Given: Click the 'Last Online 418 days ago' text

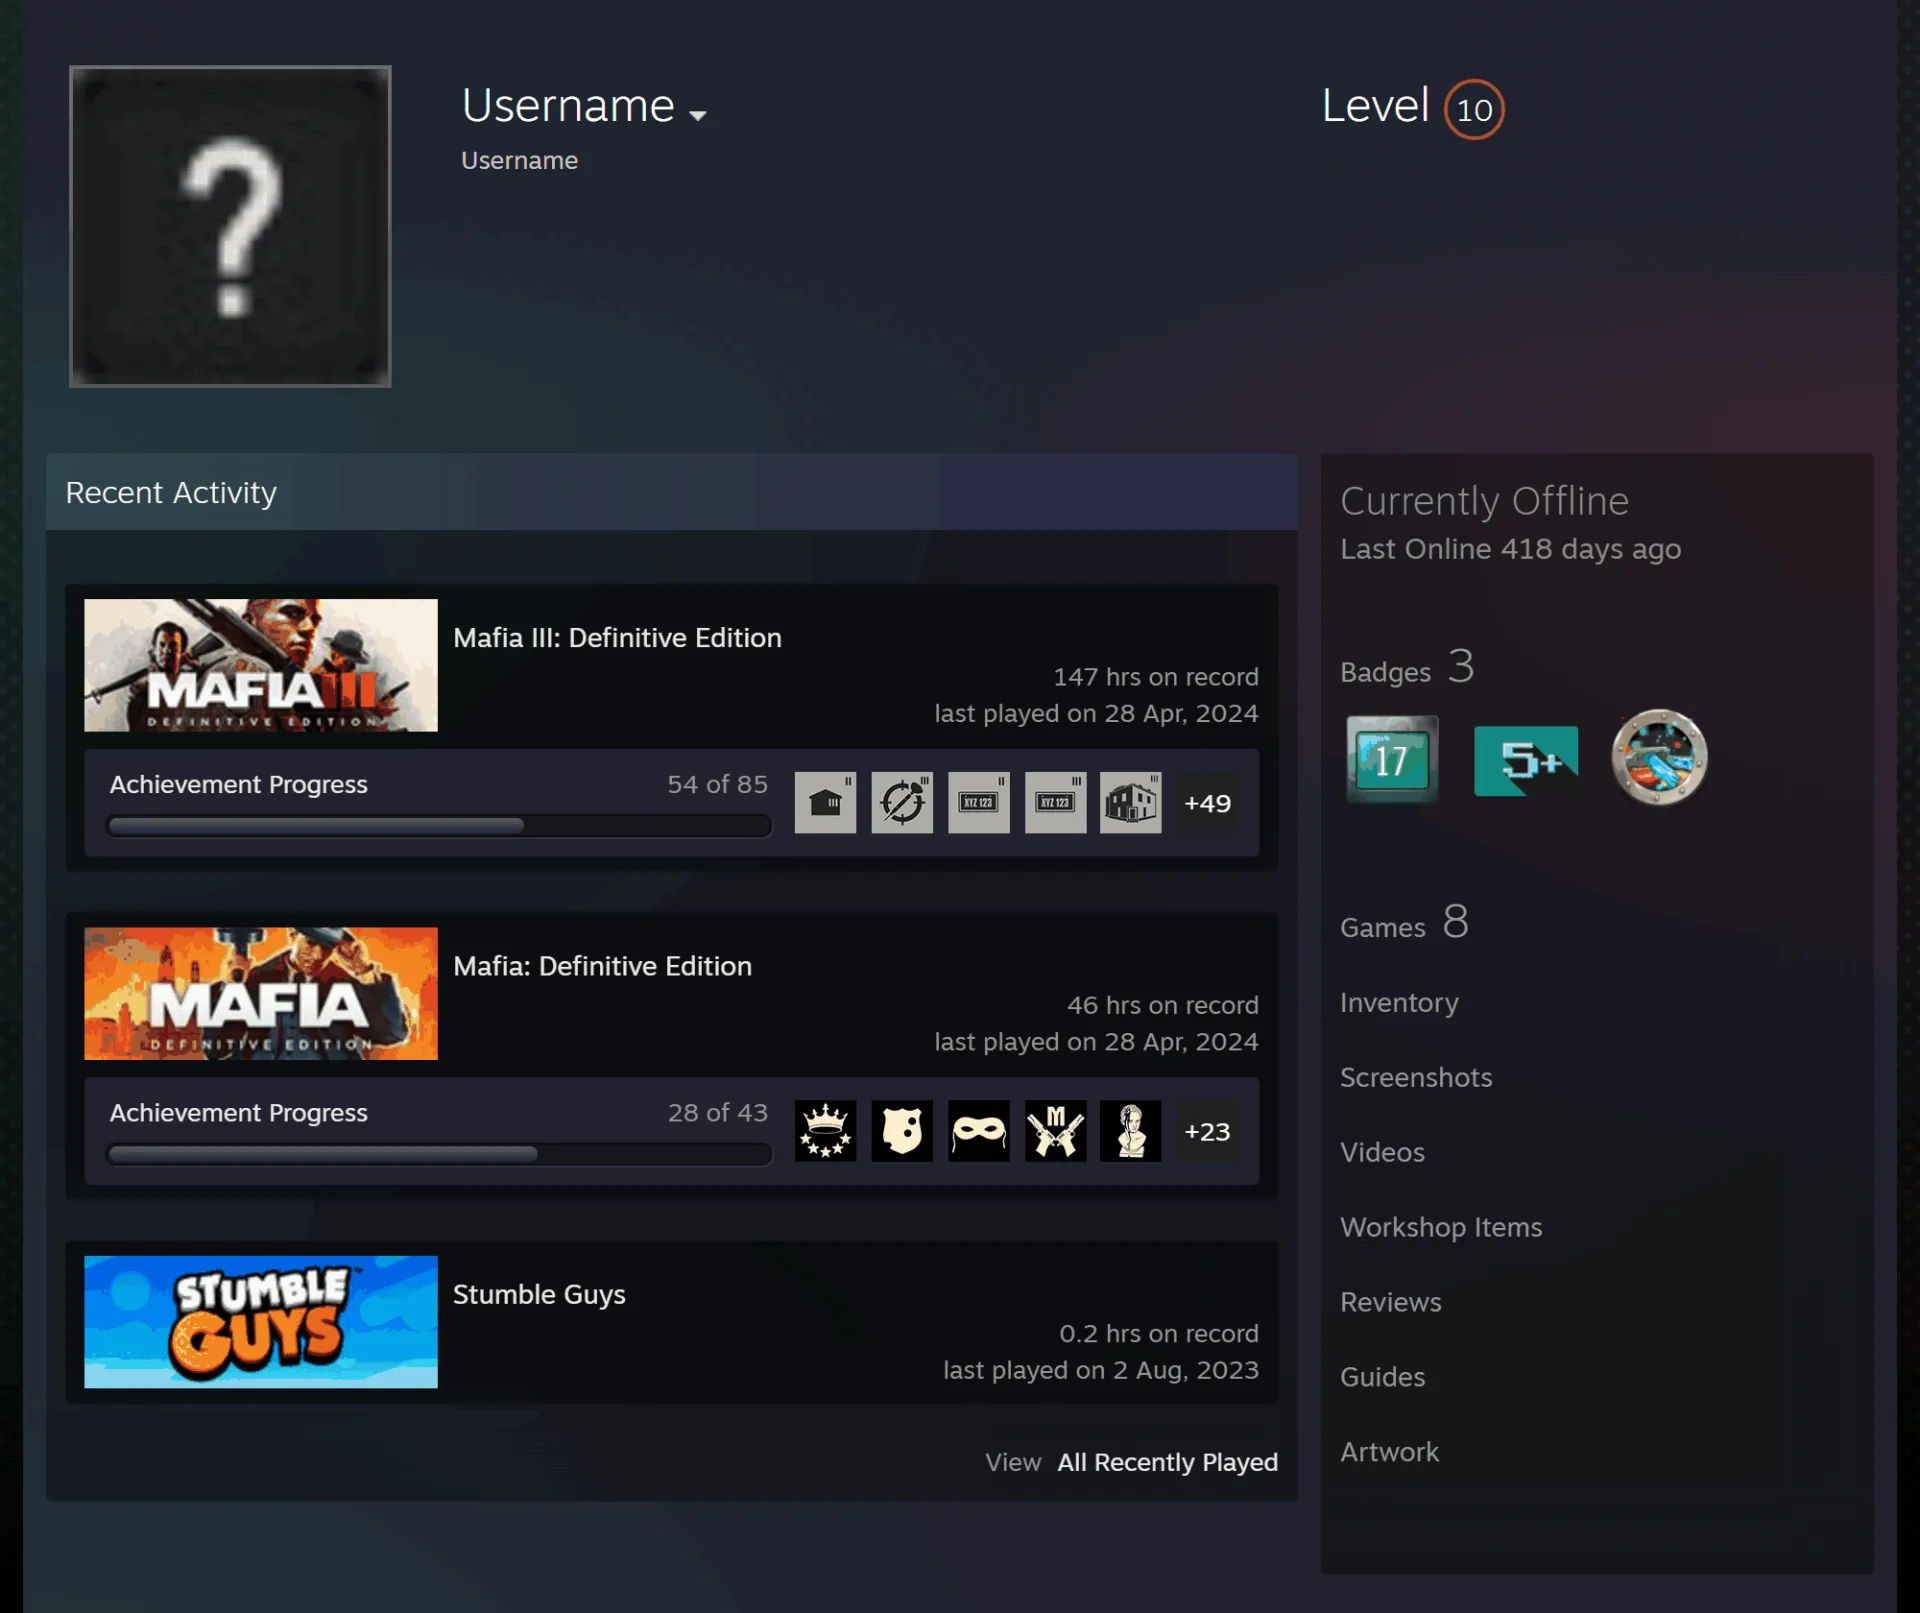Looking at the screenshot, I should [1510, 549].
